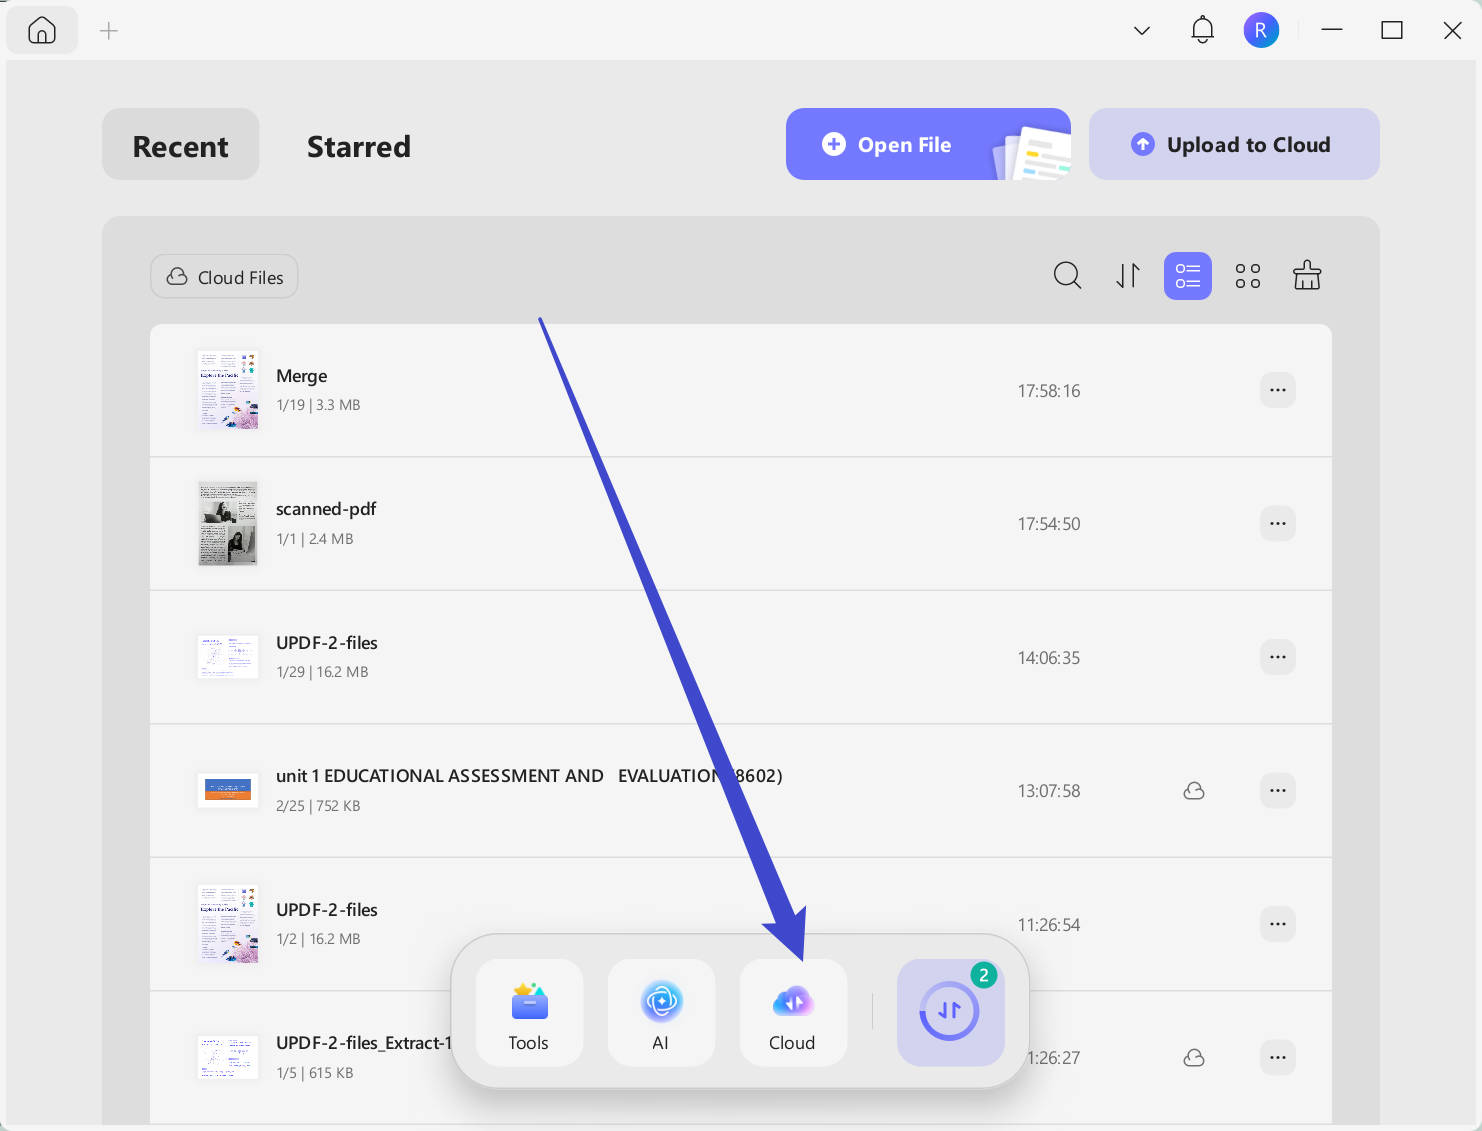Open more options for the 13:07:58 file
The width and height of the screenshot is (1482, 1131).
tap(1278, 790)
